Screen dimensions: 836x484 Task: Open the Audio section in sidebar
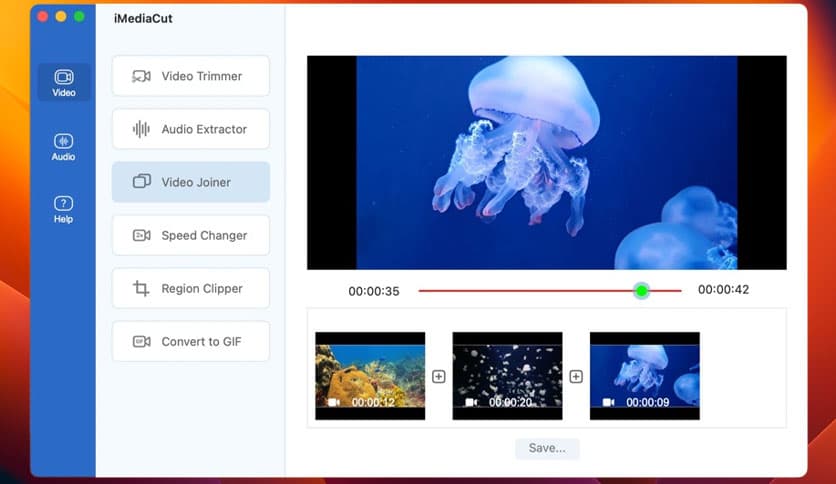(63, 147)
